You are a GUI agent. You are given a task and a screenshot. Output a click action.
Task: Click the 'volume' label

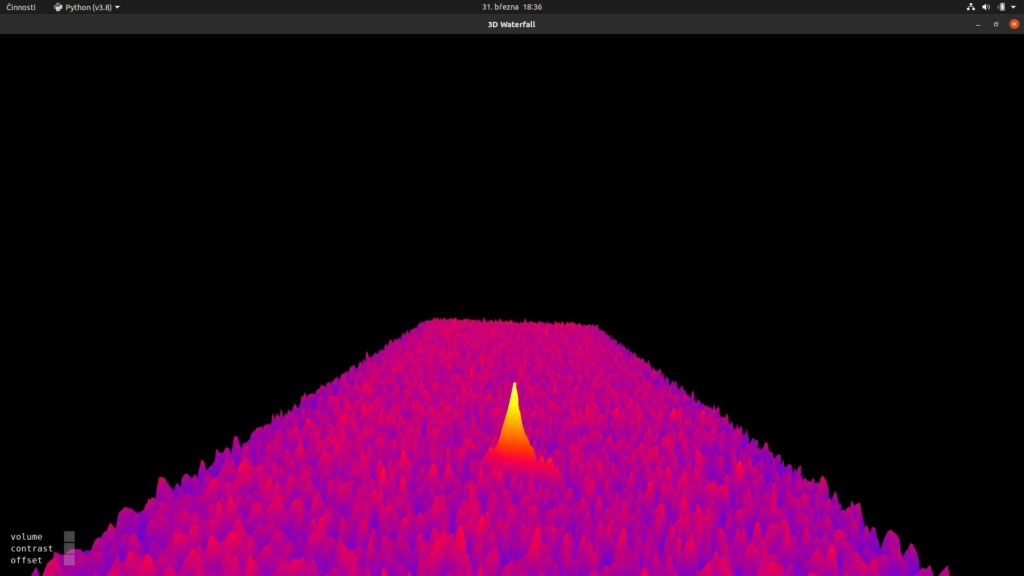pyautogui.click(x=26, y=537)
